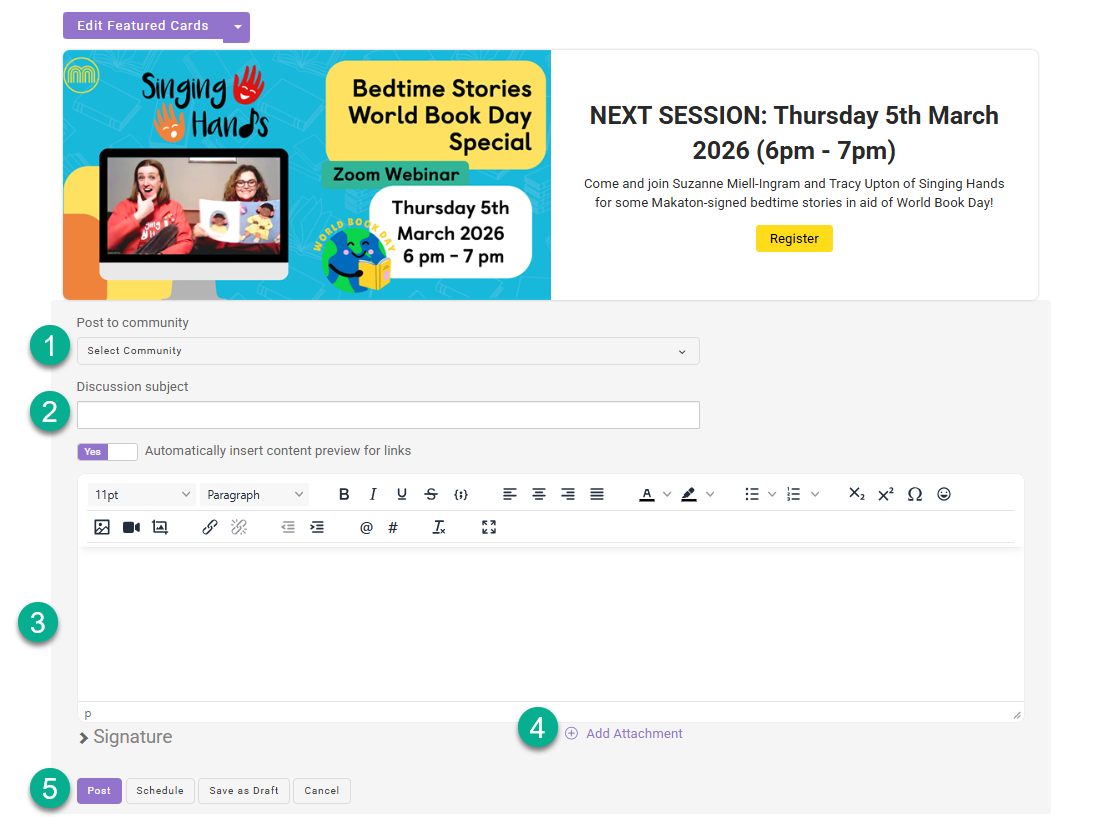Open bullet list style dropdown arrow

[772, 495]
